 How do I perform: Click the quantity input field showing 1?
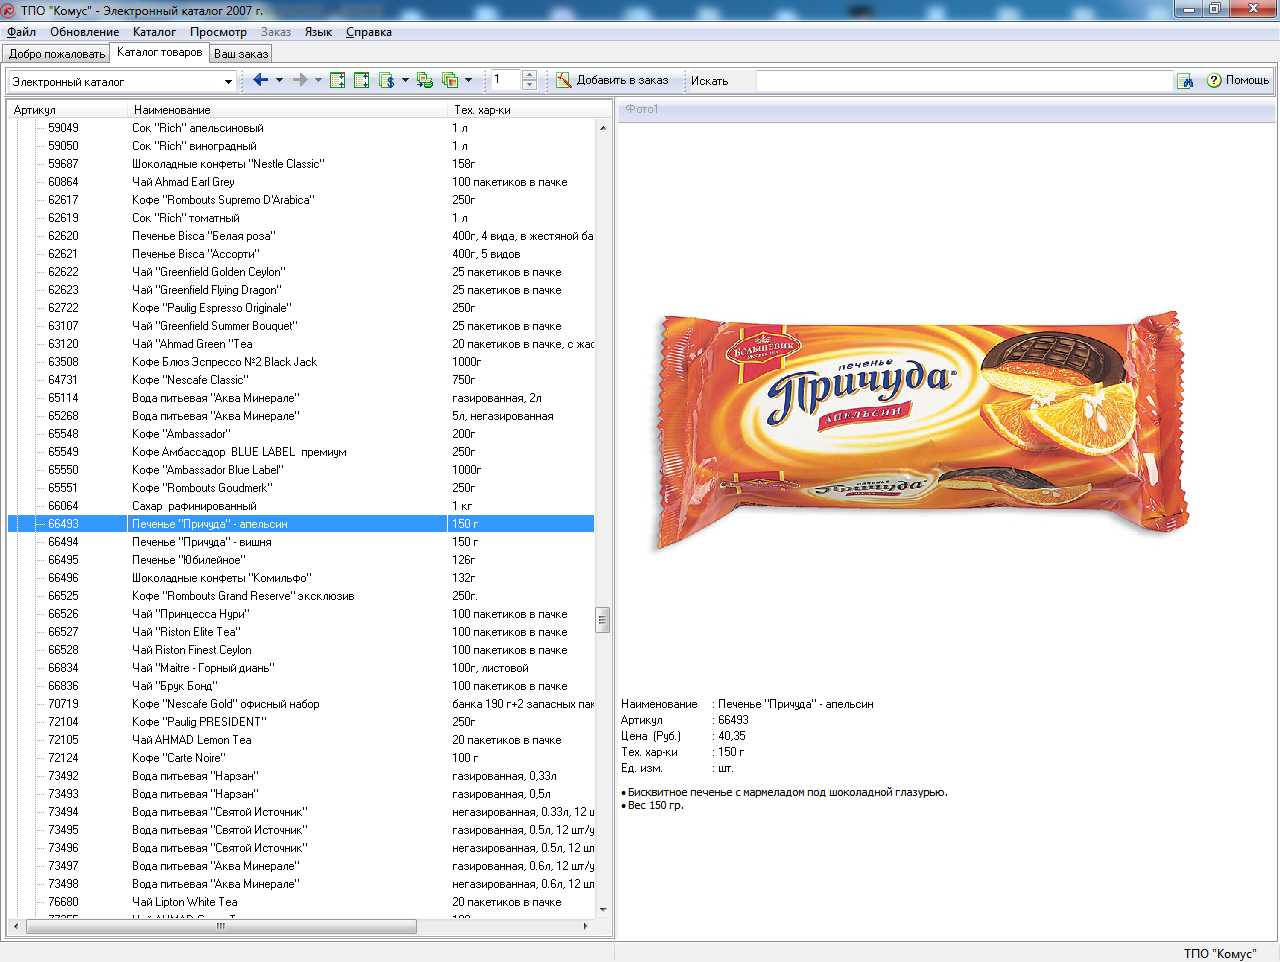point(505,80)
